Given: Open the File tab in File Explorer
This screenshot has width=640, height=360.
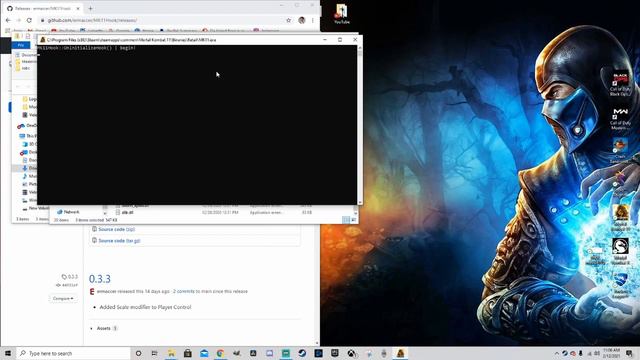Looking at the screenshot, I should coord(21,45).
